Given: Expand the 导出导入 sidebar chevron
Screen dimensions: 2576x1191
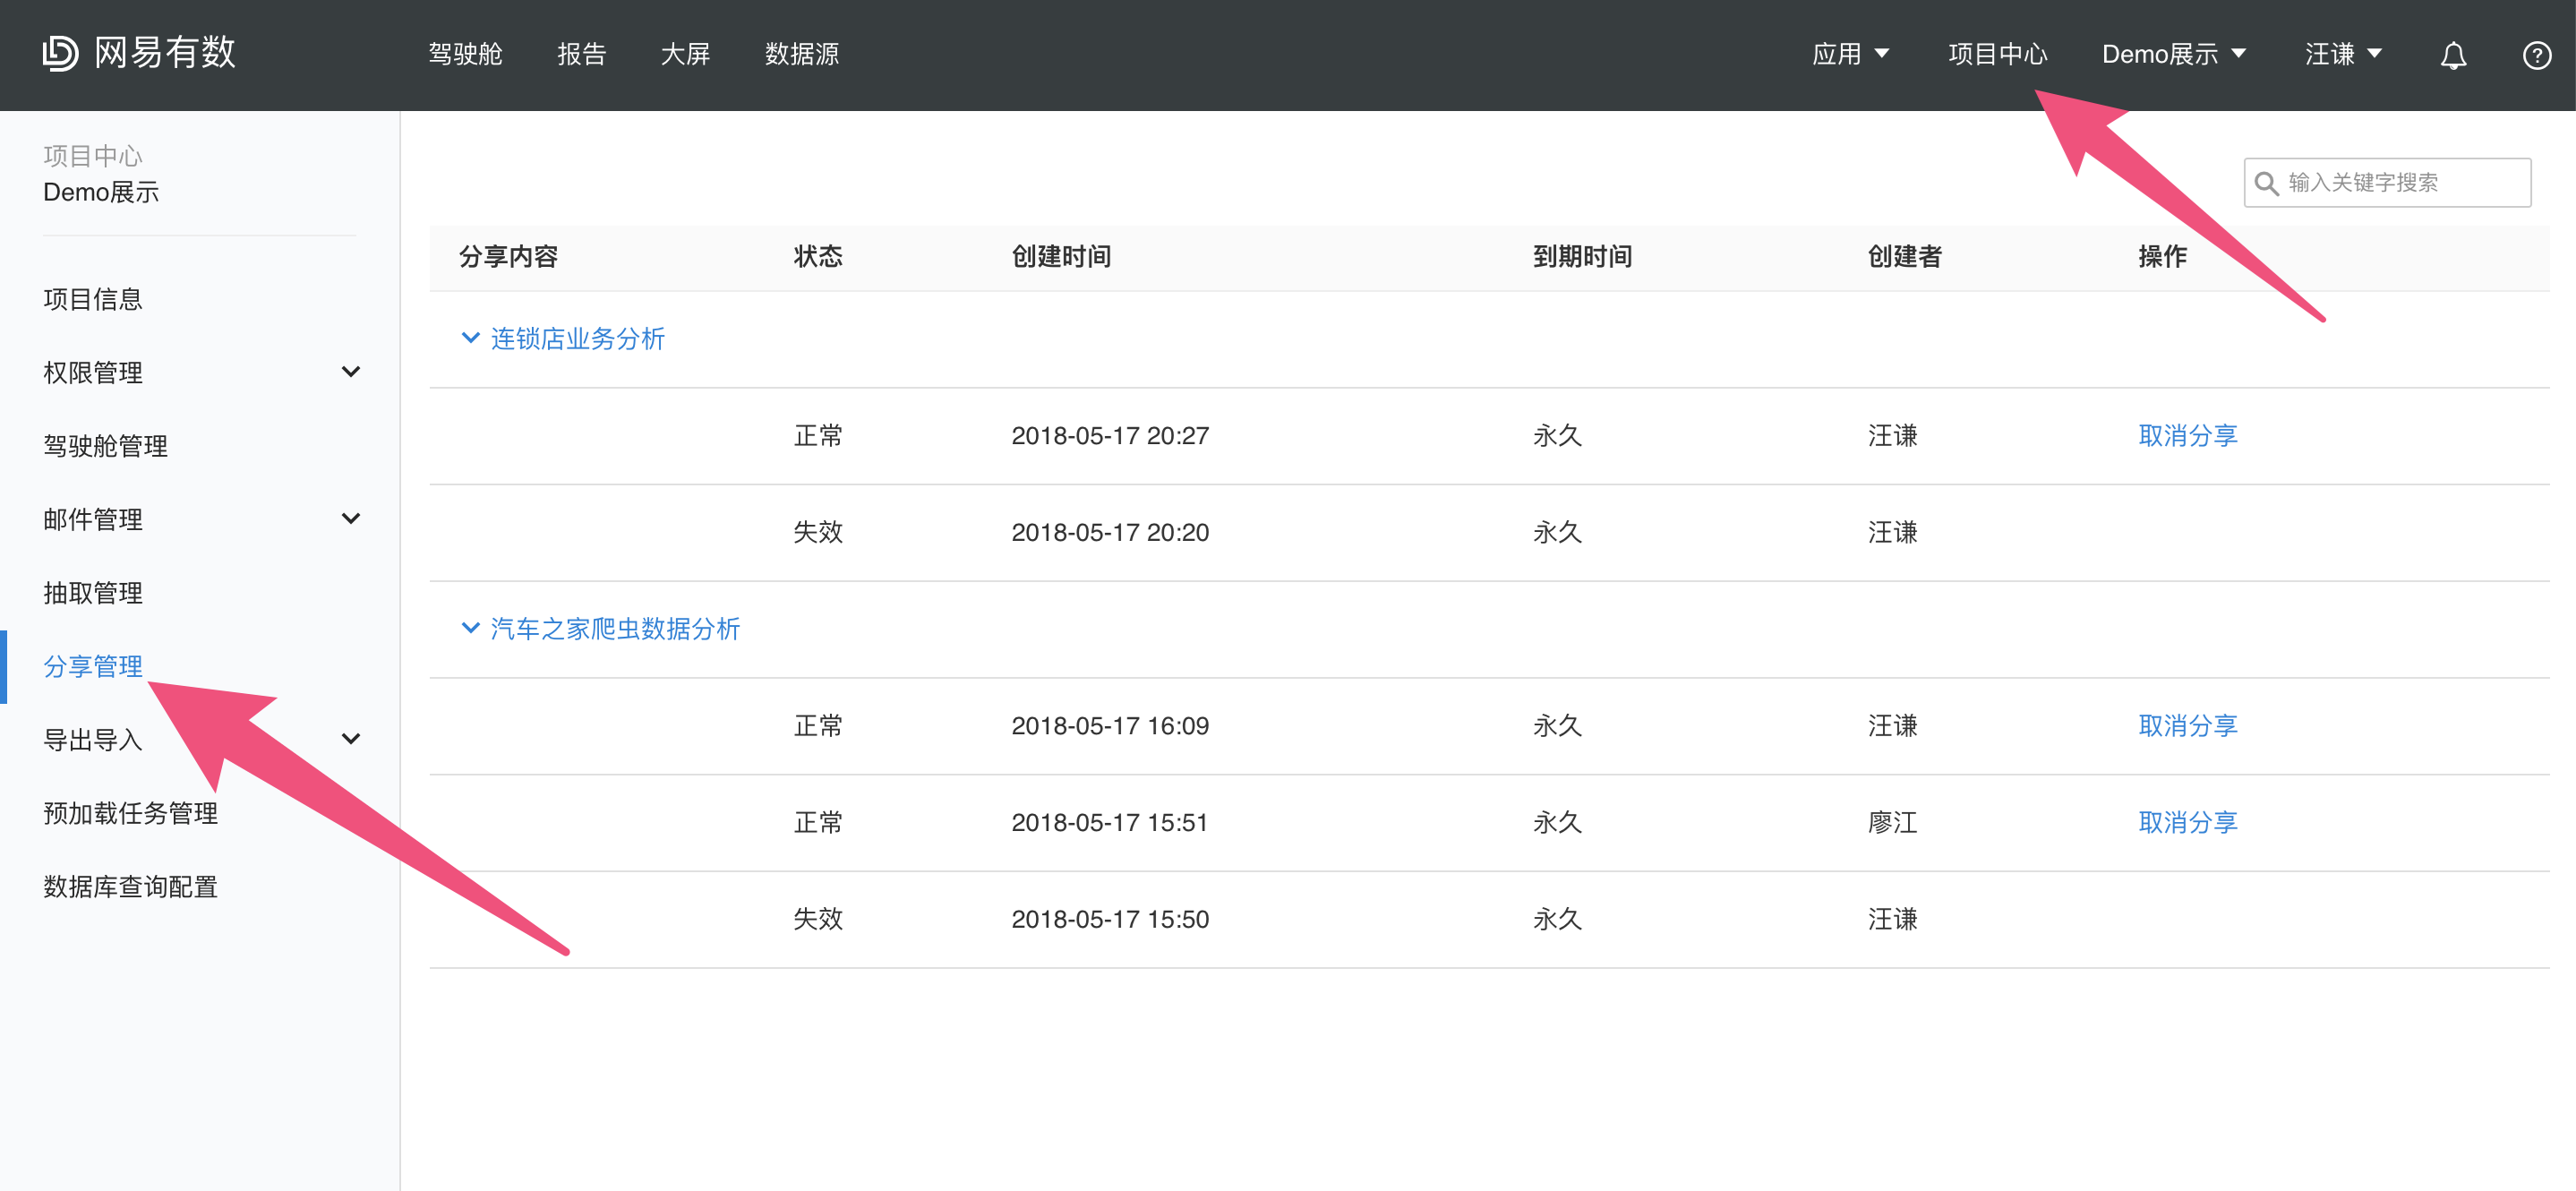Looking at the screenshot, I should tap(350, 739).
